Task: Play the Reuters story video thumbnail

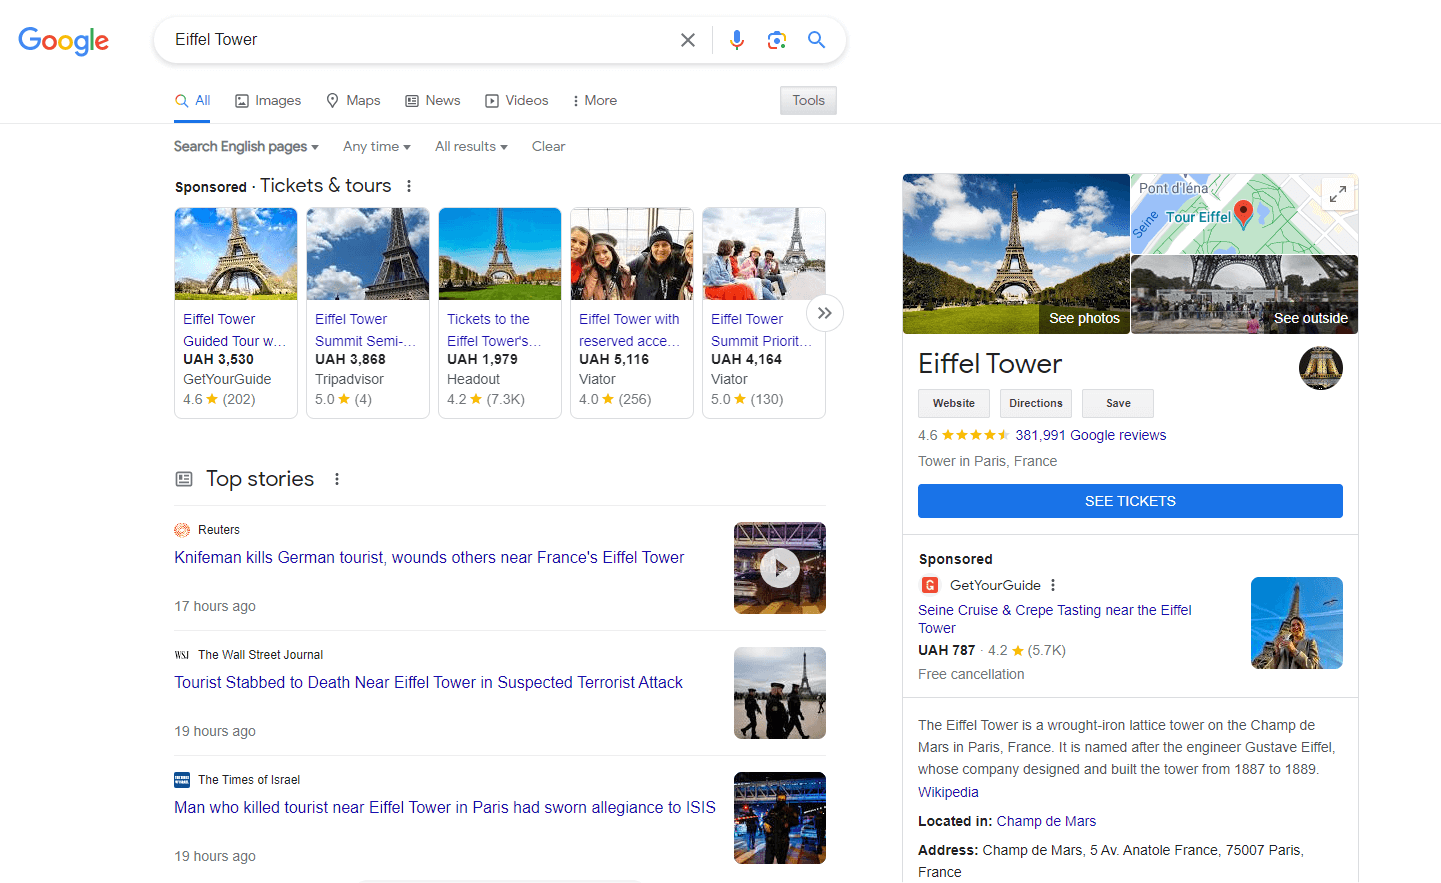Action: 780,568
